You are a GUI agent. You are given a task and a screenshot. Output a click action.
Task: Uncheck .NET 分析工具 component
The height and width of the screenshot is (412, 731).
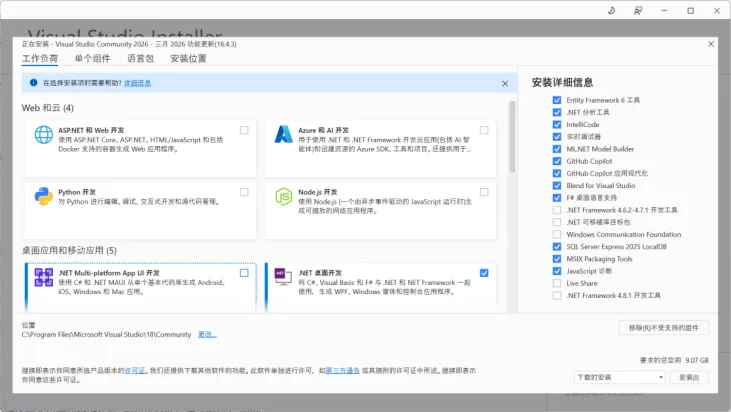(557, 112)
